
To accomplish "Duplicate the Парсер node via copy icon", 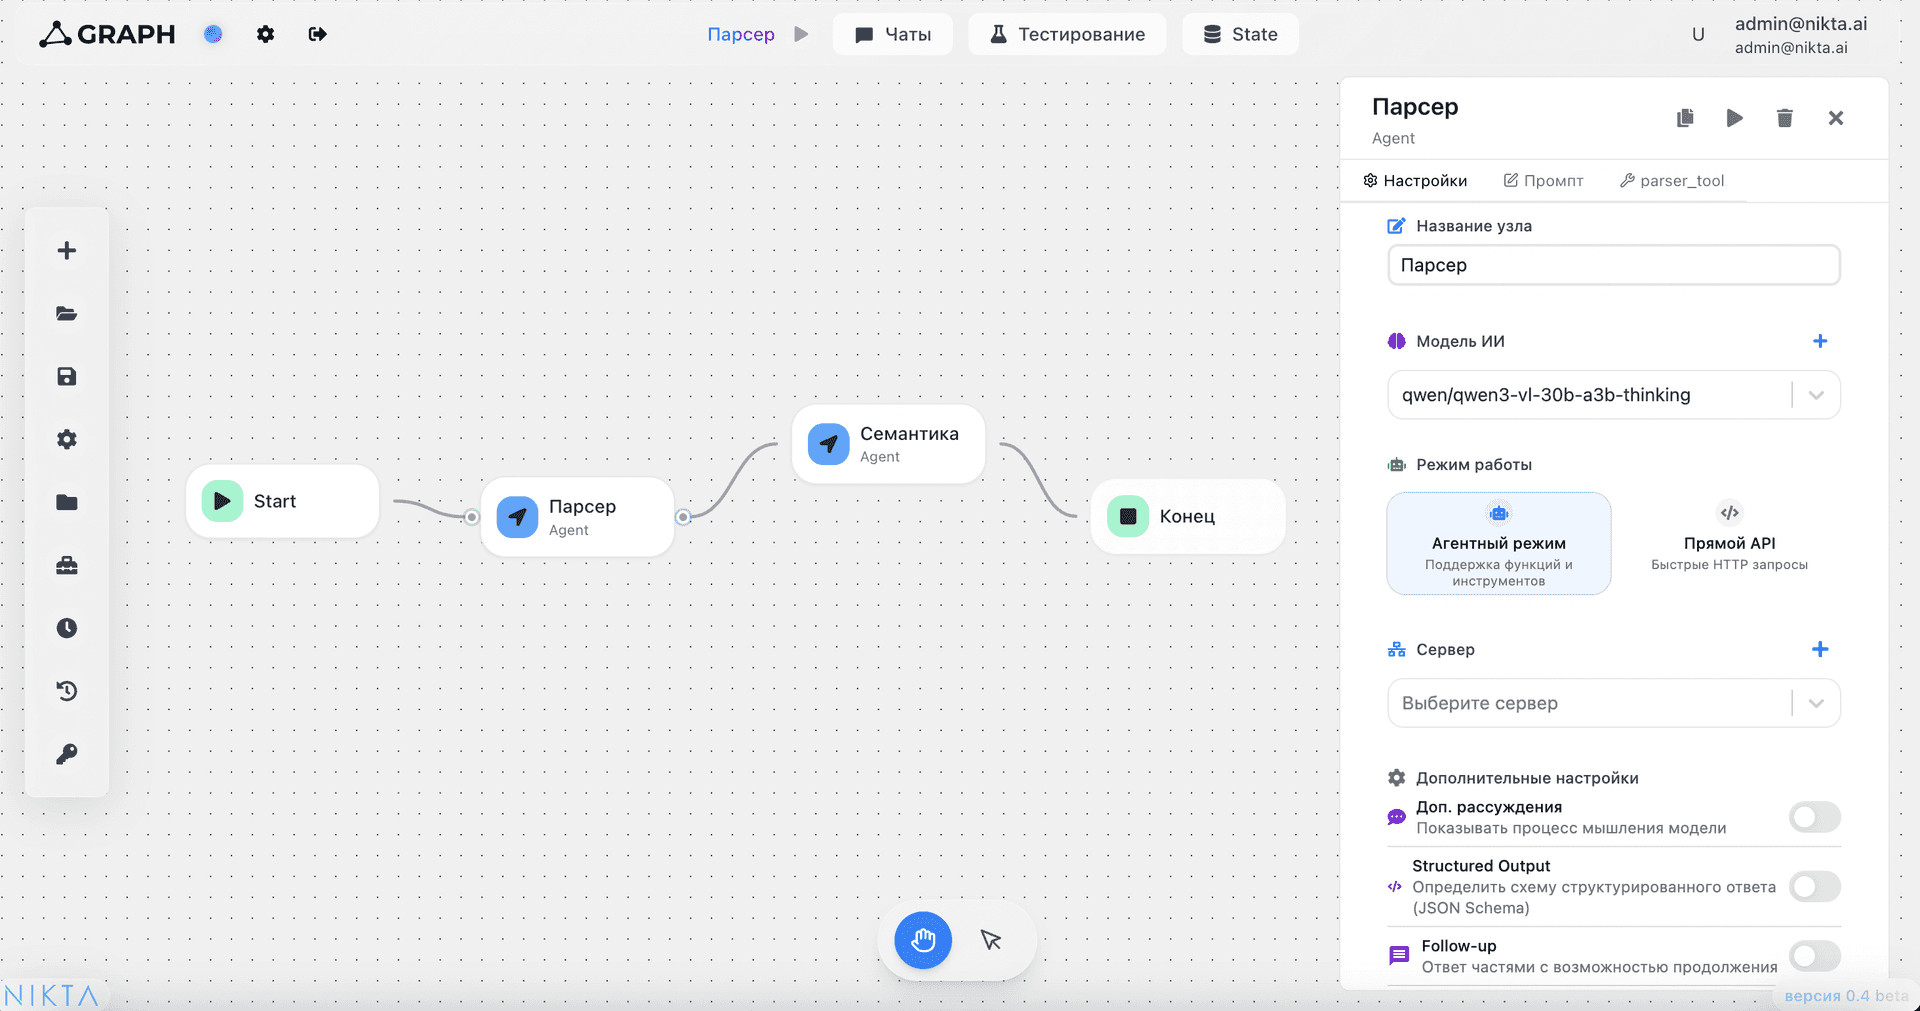I will (x=1685, y=118).
